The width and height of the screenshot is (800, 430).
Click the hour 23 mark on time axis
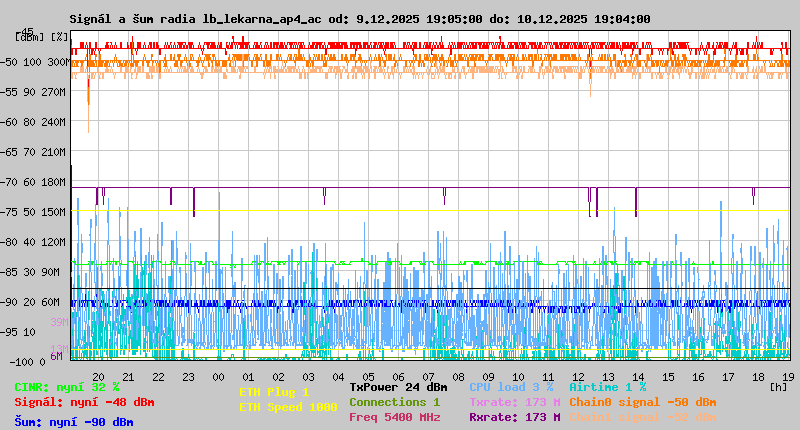coord(188,377)
